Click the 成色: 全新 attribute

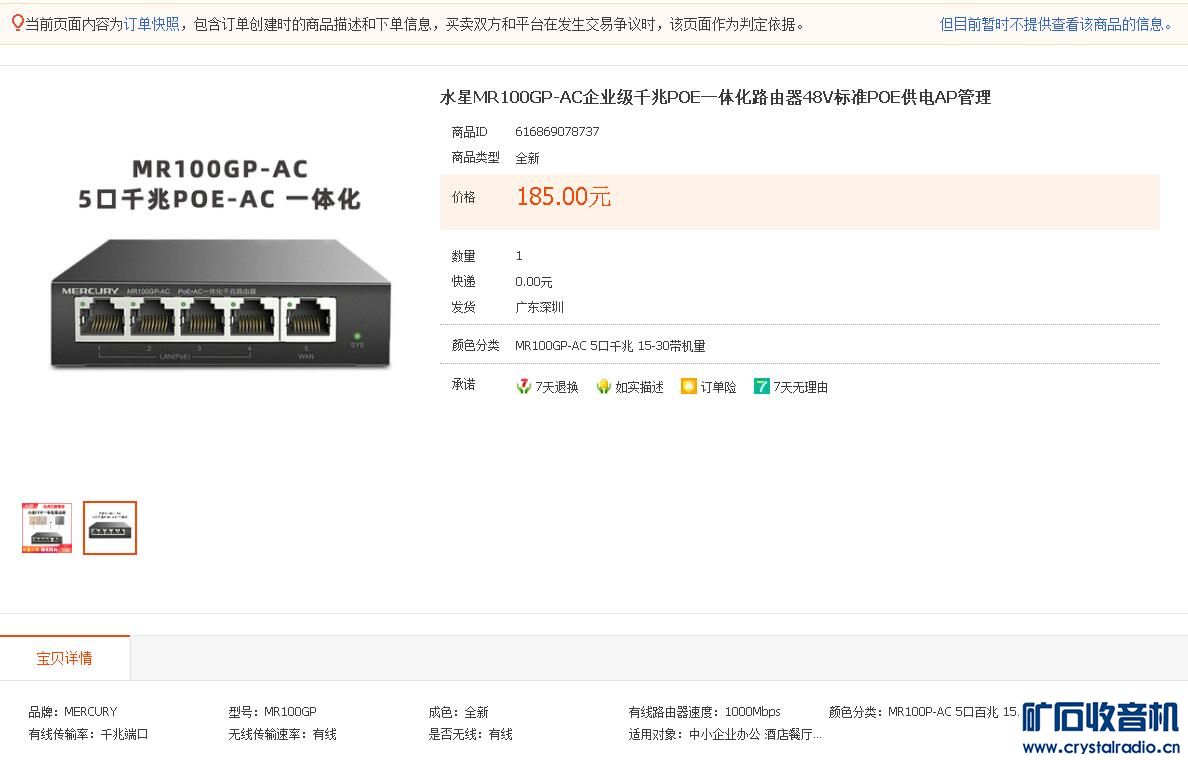pyautogui.click(x=458, y=712)
